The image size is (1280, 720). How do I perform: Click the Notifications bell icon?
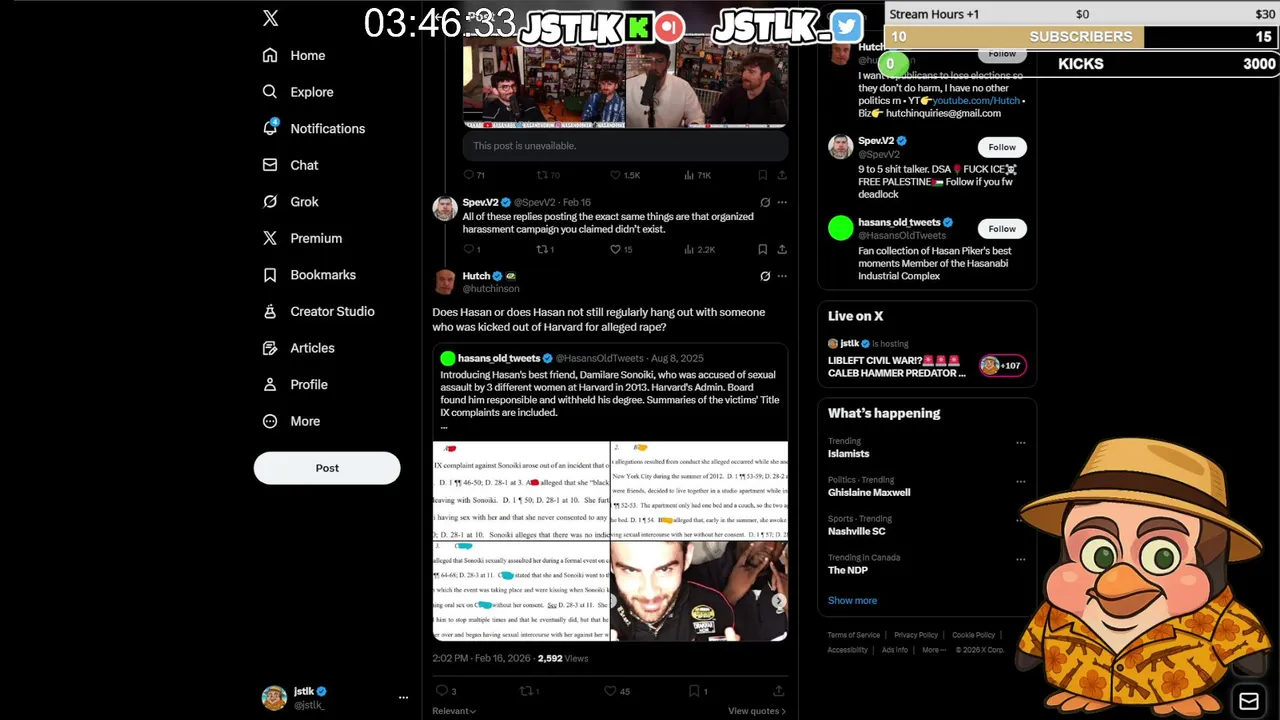270,128
